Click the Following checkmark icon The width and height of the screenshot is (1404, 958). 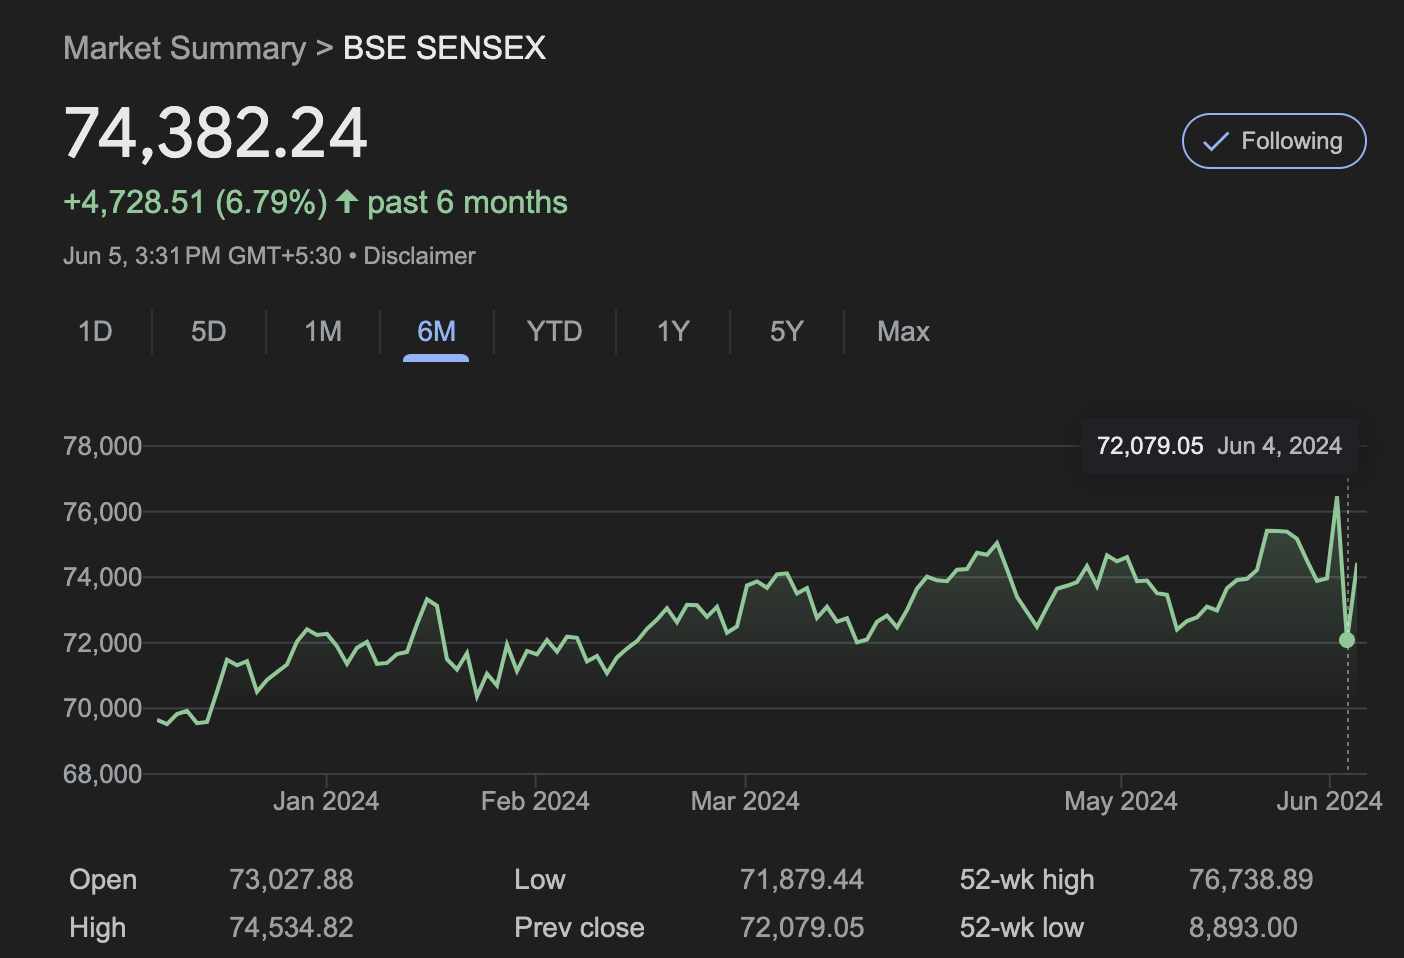pyautogui.click(x=1215, y=142)
